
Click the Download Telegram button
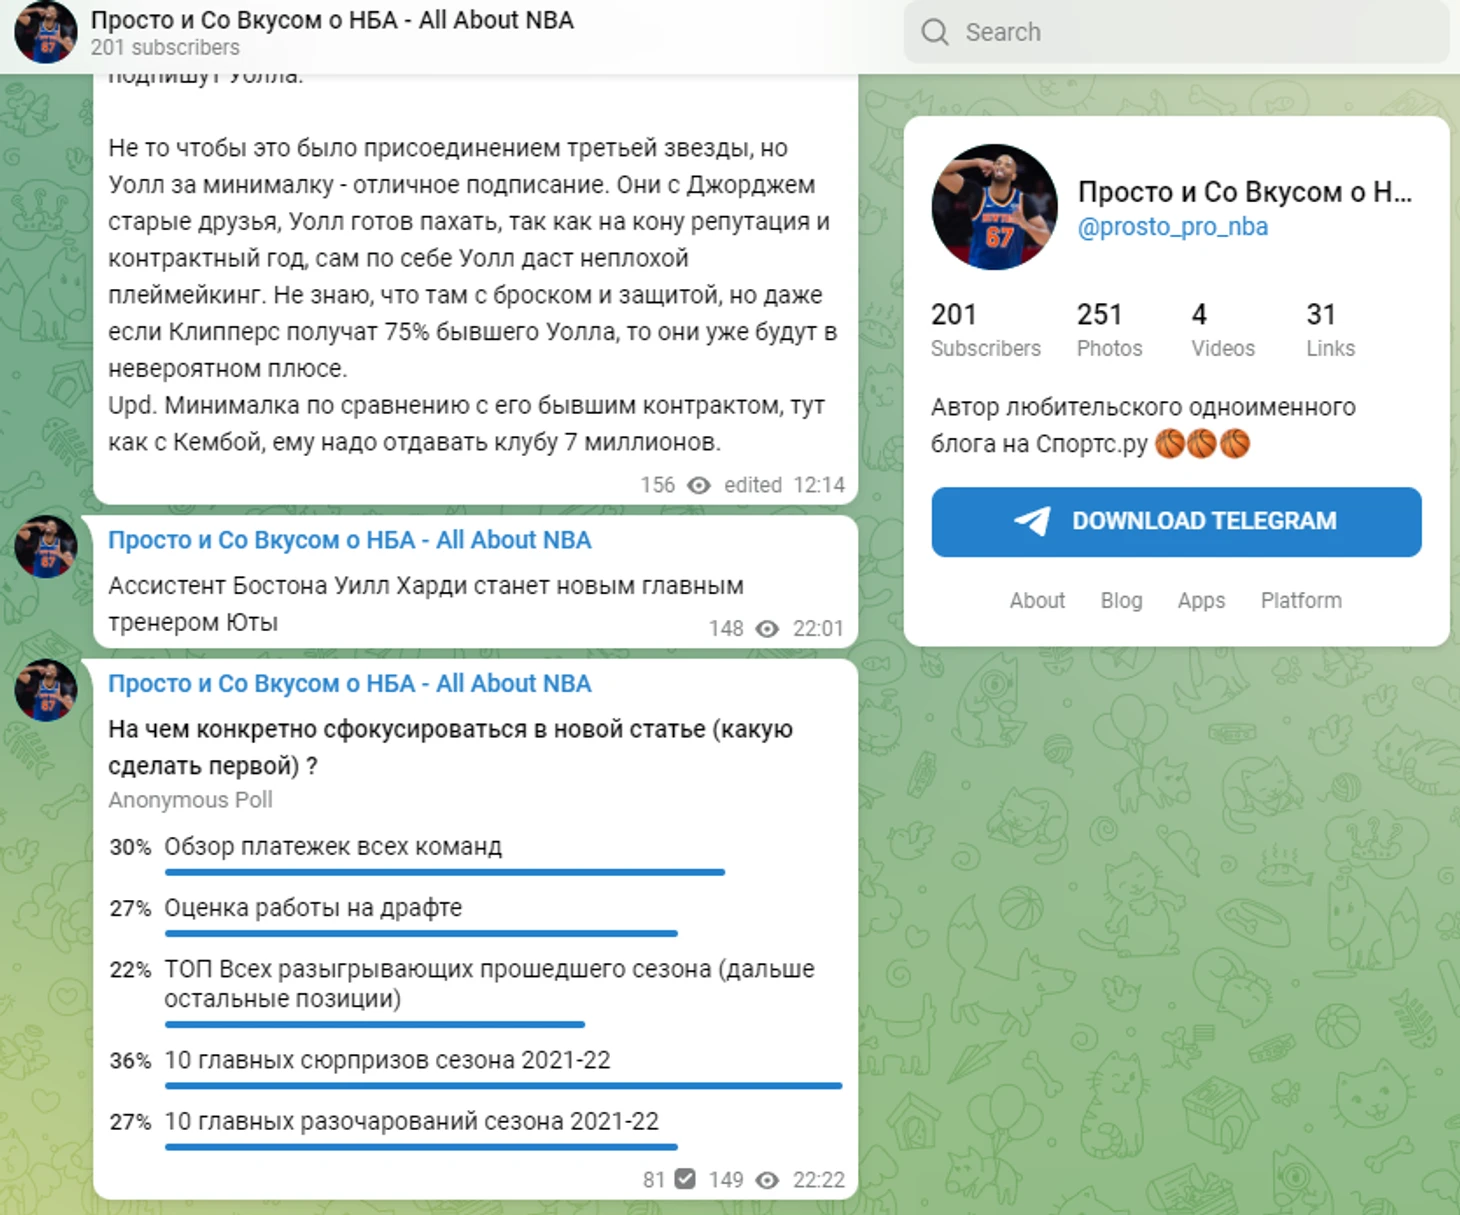[x=1176, y=522]
